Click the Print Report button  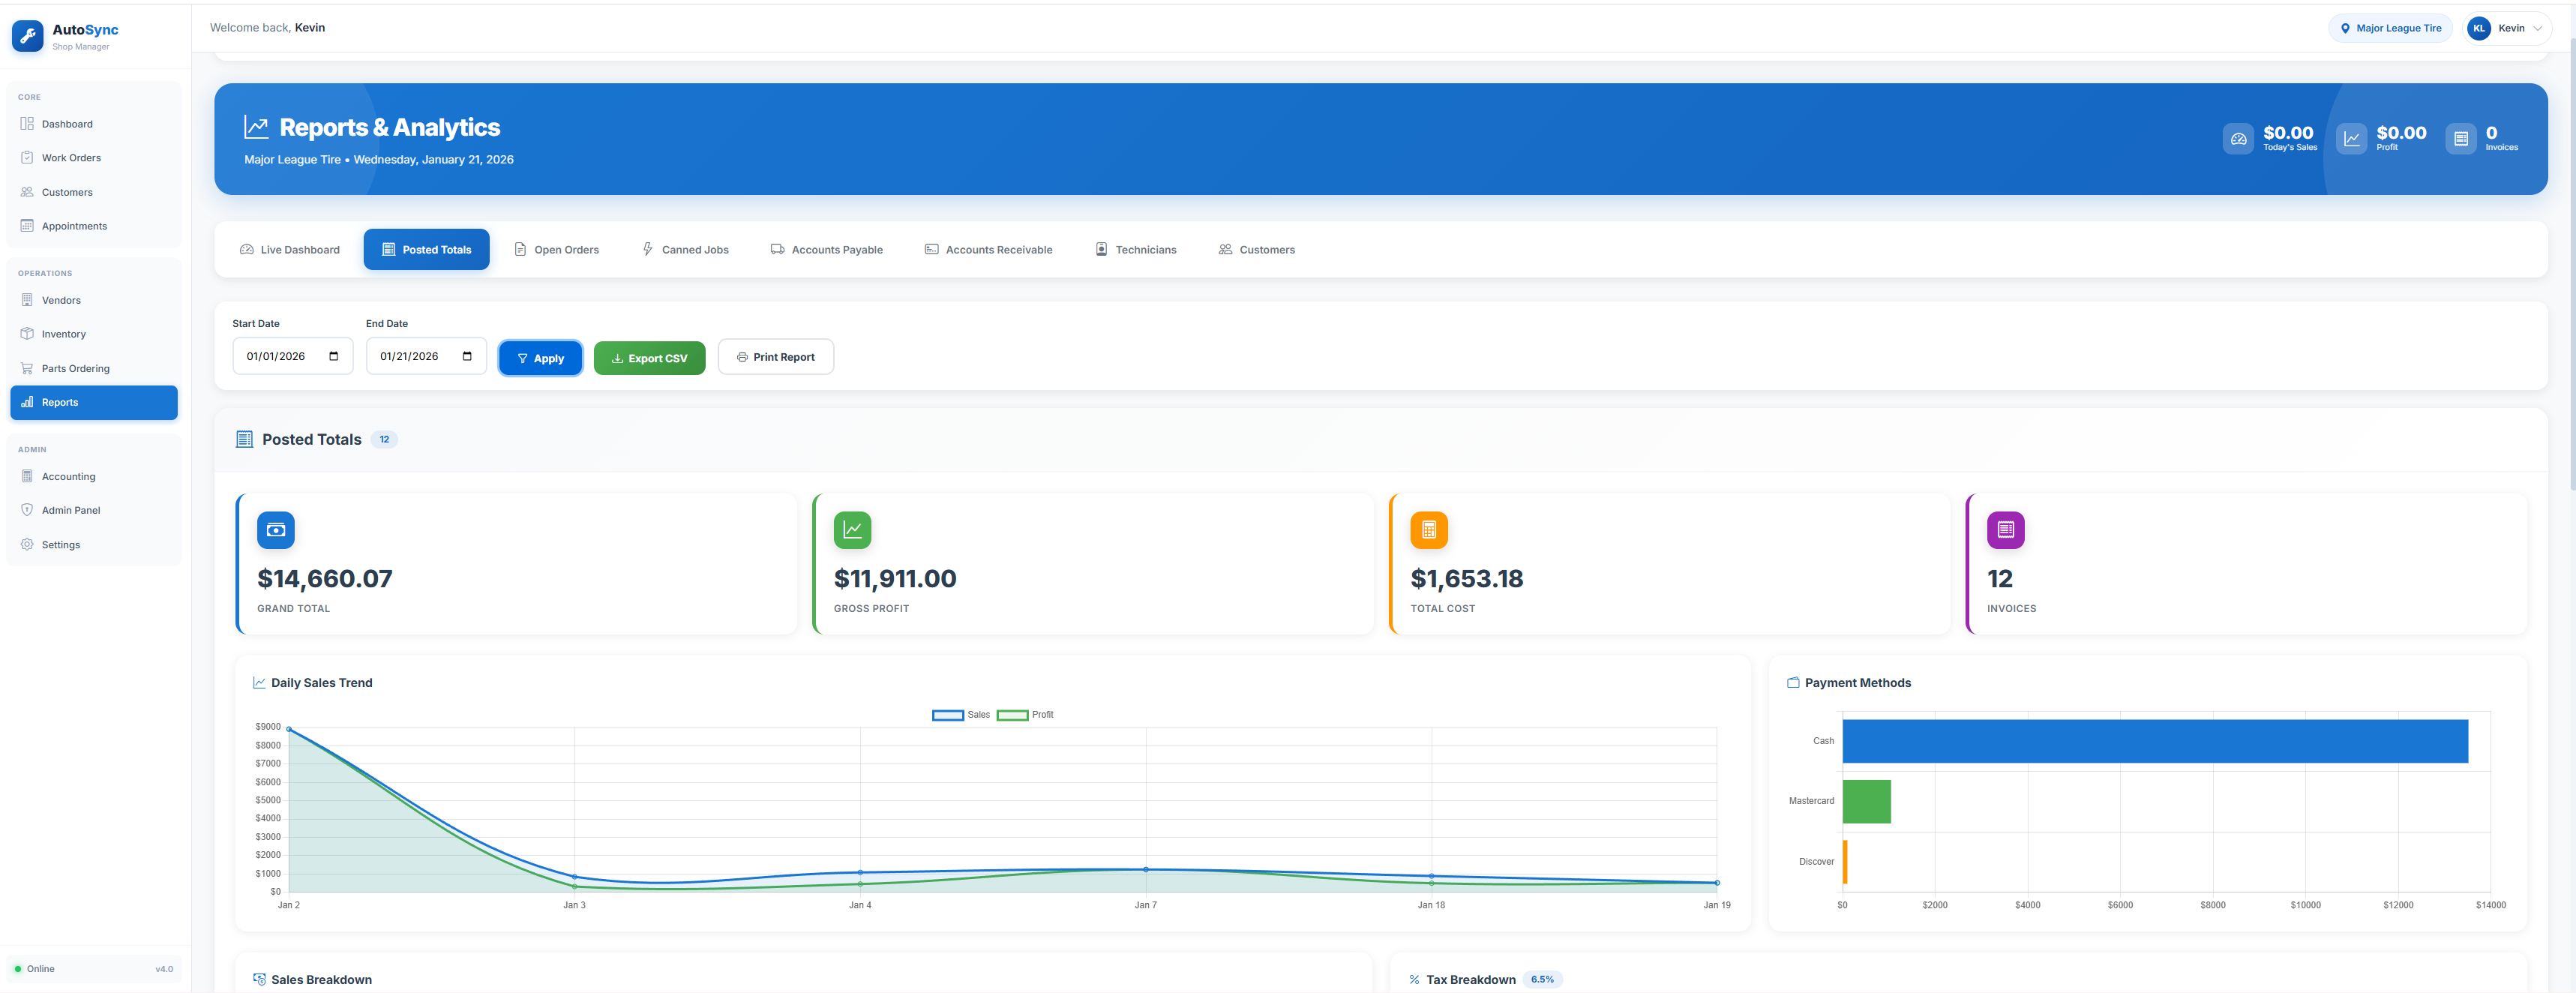(776, 356)
